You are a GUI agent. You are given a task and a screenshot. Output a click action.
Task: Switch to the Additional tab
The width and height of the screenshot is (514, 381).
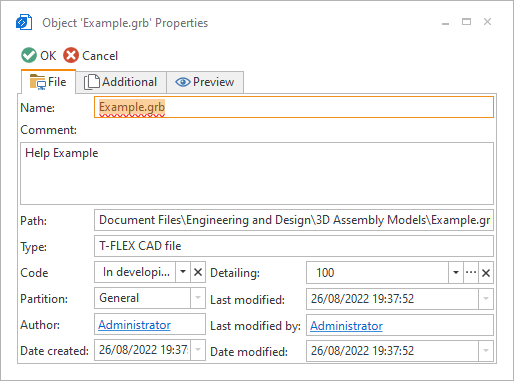[x=121, y=82]
